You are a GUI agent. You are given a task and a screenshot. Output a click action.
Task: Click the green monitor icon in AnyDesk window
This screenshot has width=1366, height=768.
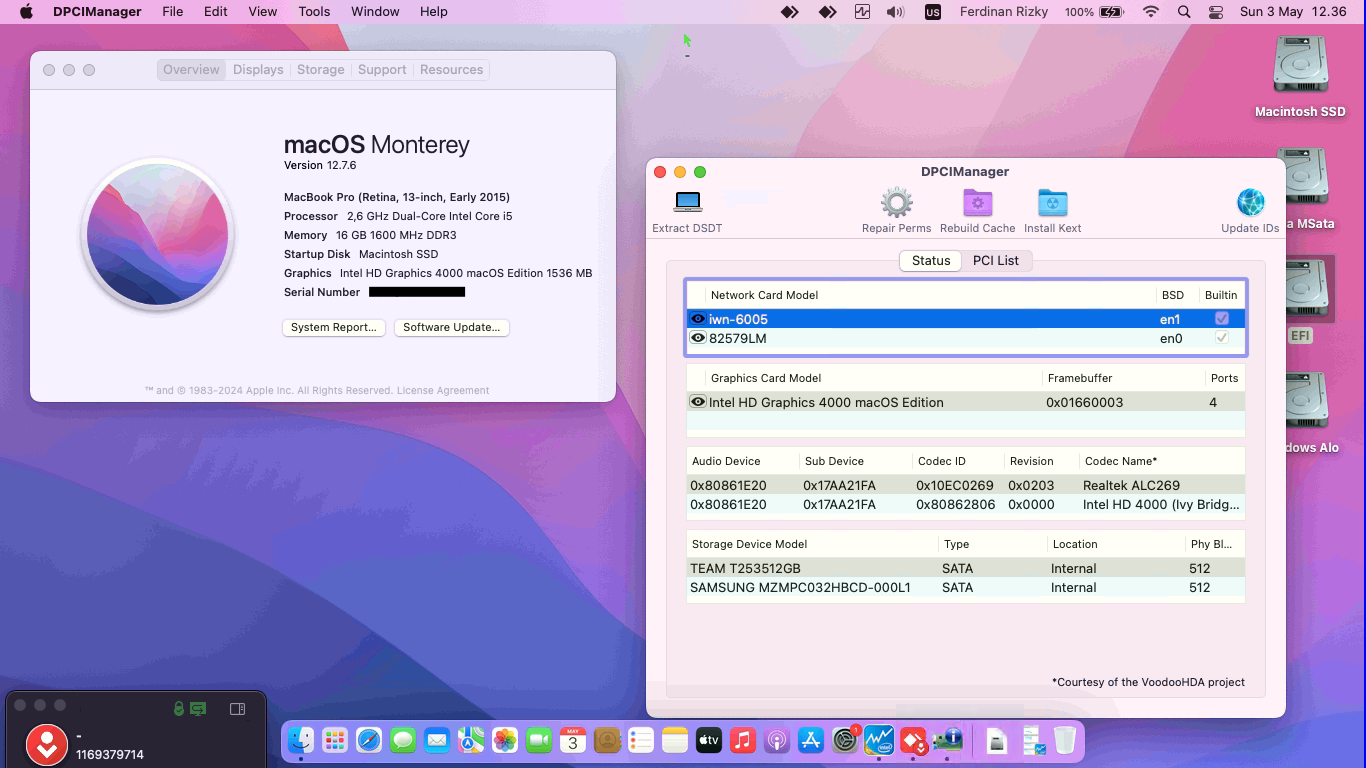(198, 709)
